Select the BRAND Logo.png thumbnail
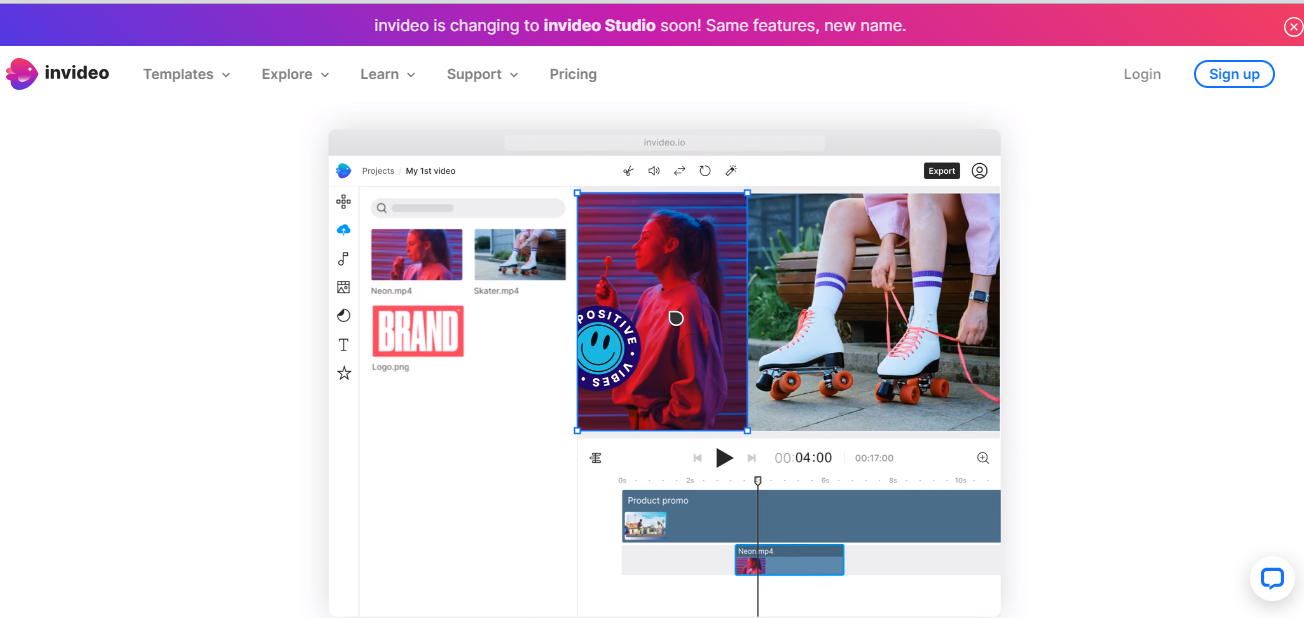The width and height of the screenshot is (1304, 618). tap(418, 331)
